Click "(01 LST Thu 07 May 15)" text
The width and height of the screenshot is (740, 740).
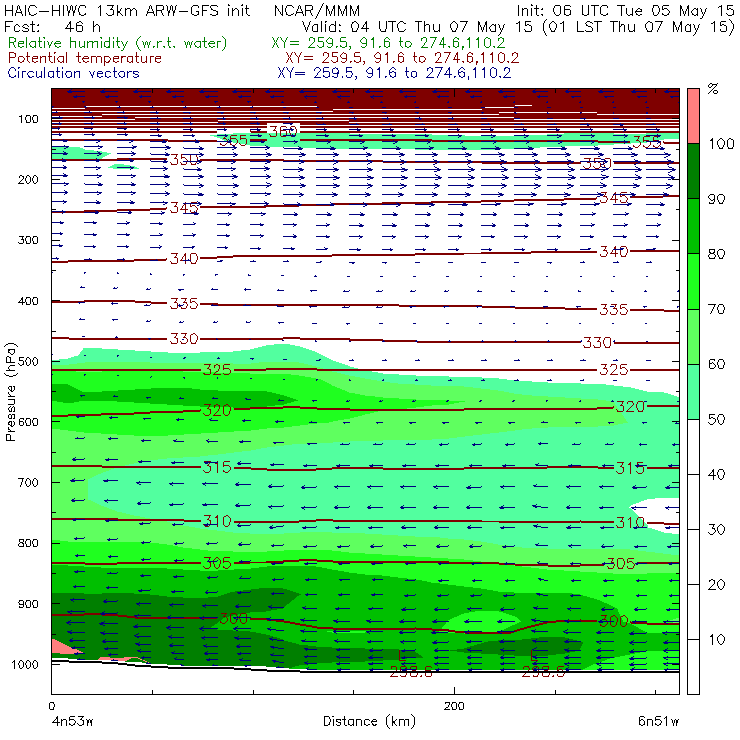pos(639,26)
